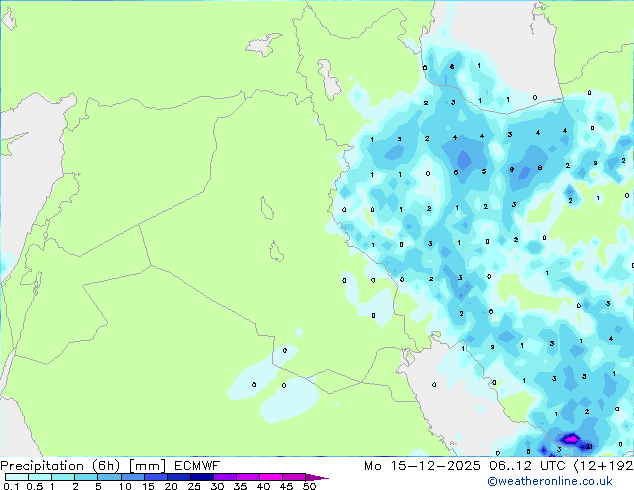
Task: Open the weatheronline.co.uk copyright link
Action: pyautogui.click(x=550, y=481)
